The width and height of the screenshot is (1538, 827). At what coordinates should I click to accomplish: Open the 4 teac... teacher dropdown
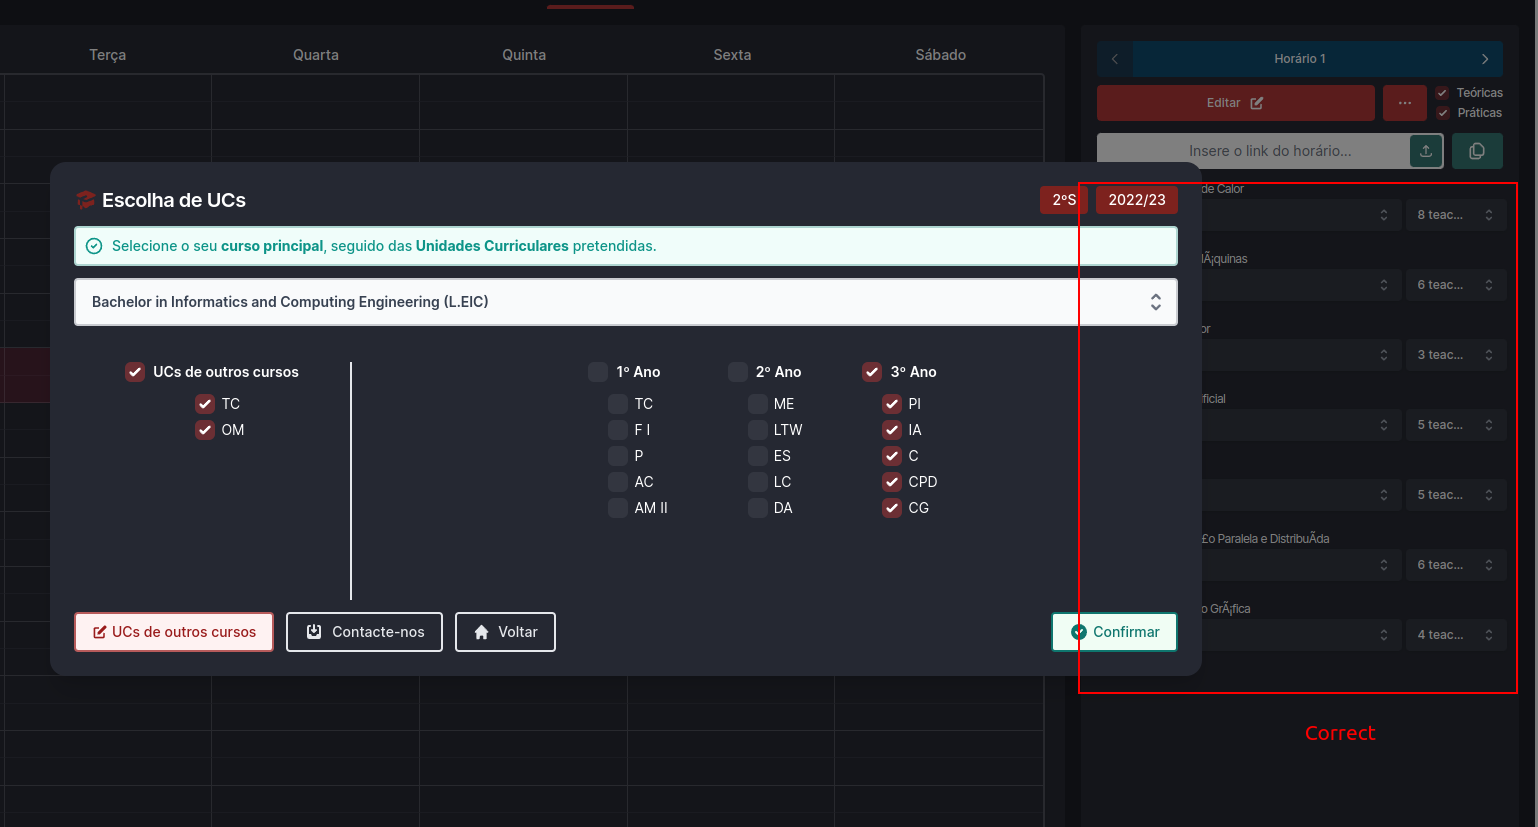(1455, 635)
